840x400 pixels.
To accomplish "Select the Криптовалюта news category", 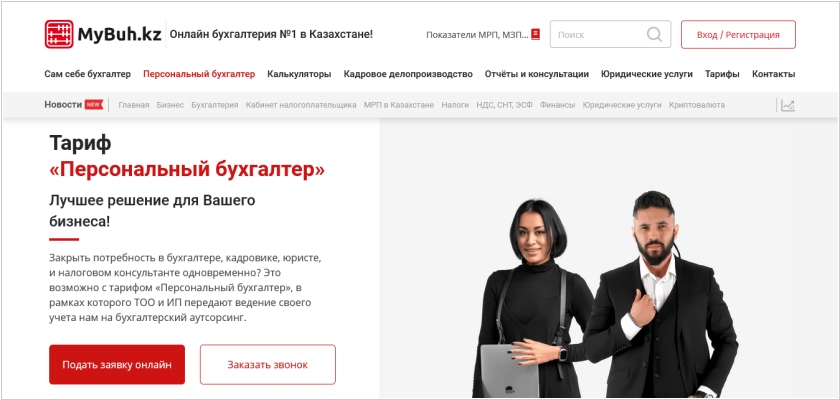I will click(x=696, y=105).
